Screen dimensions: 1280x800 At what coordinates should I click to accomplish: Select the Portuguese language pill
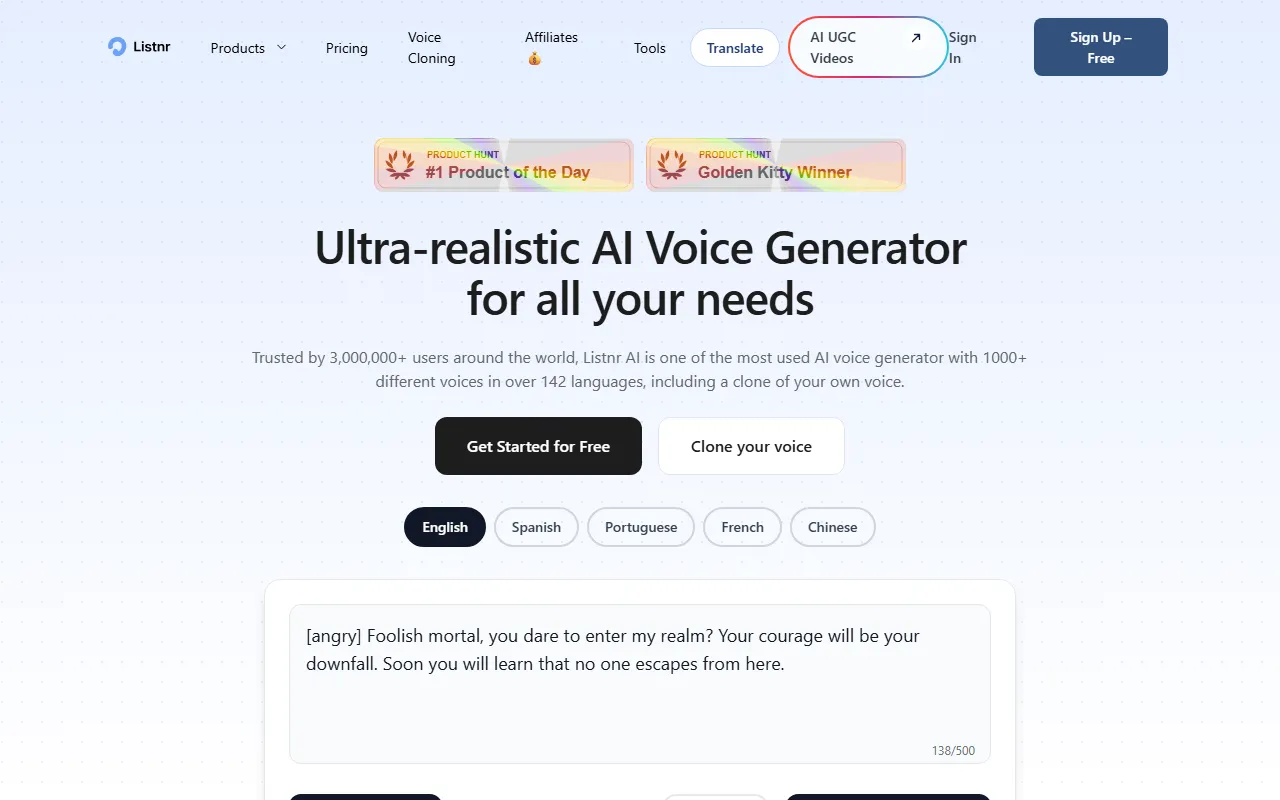click(x=641, y=527)
